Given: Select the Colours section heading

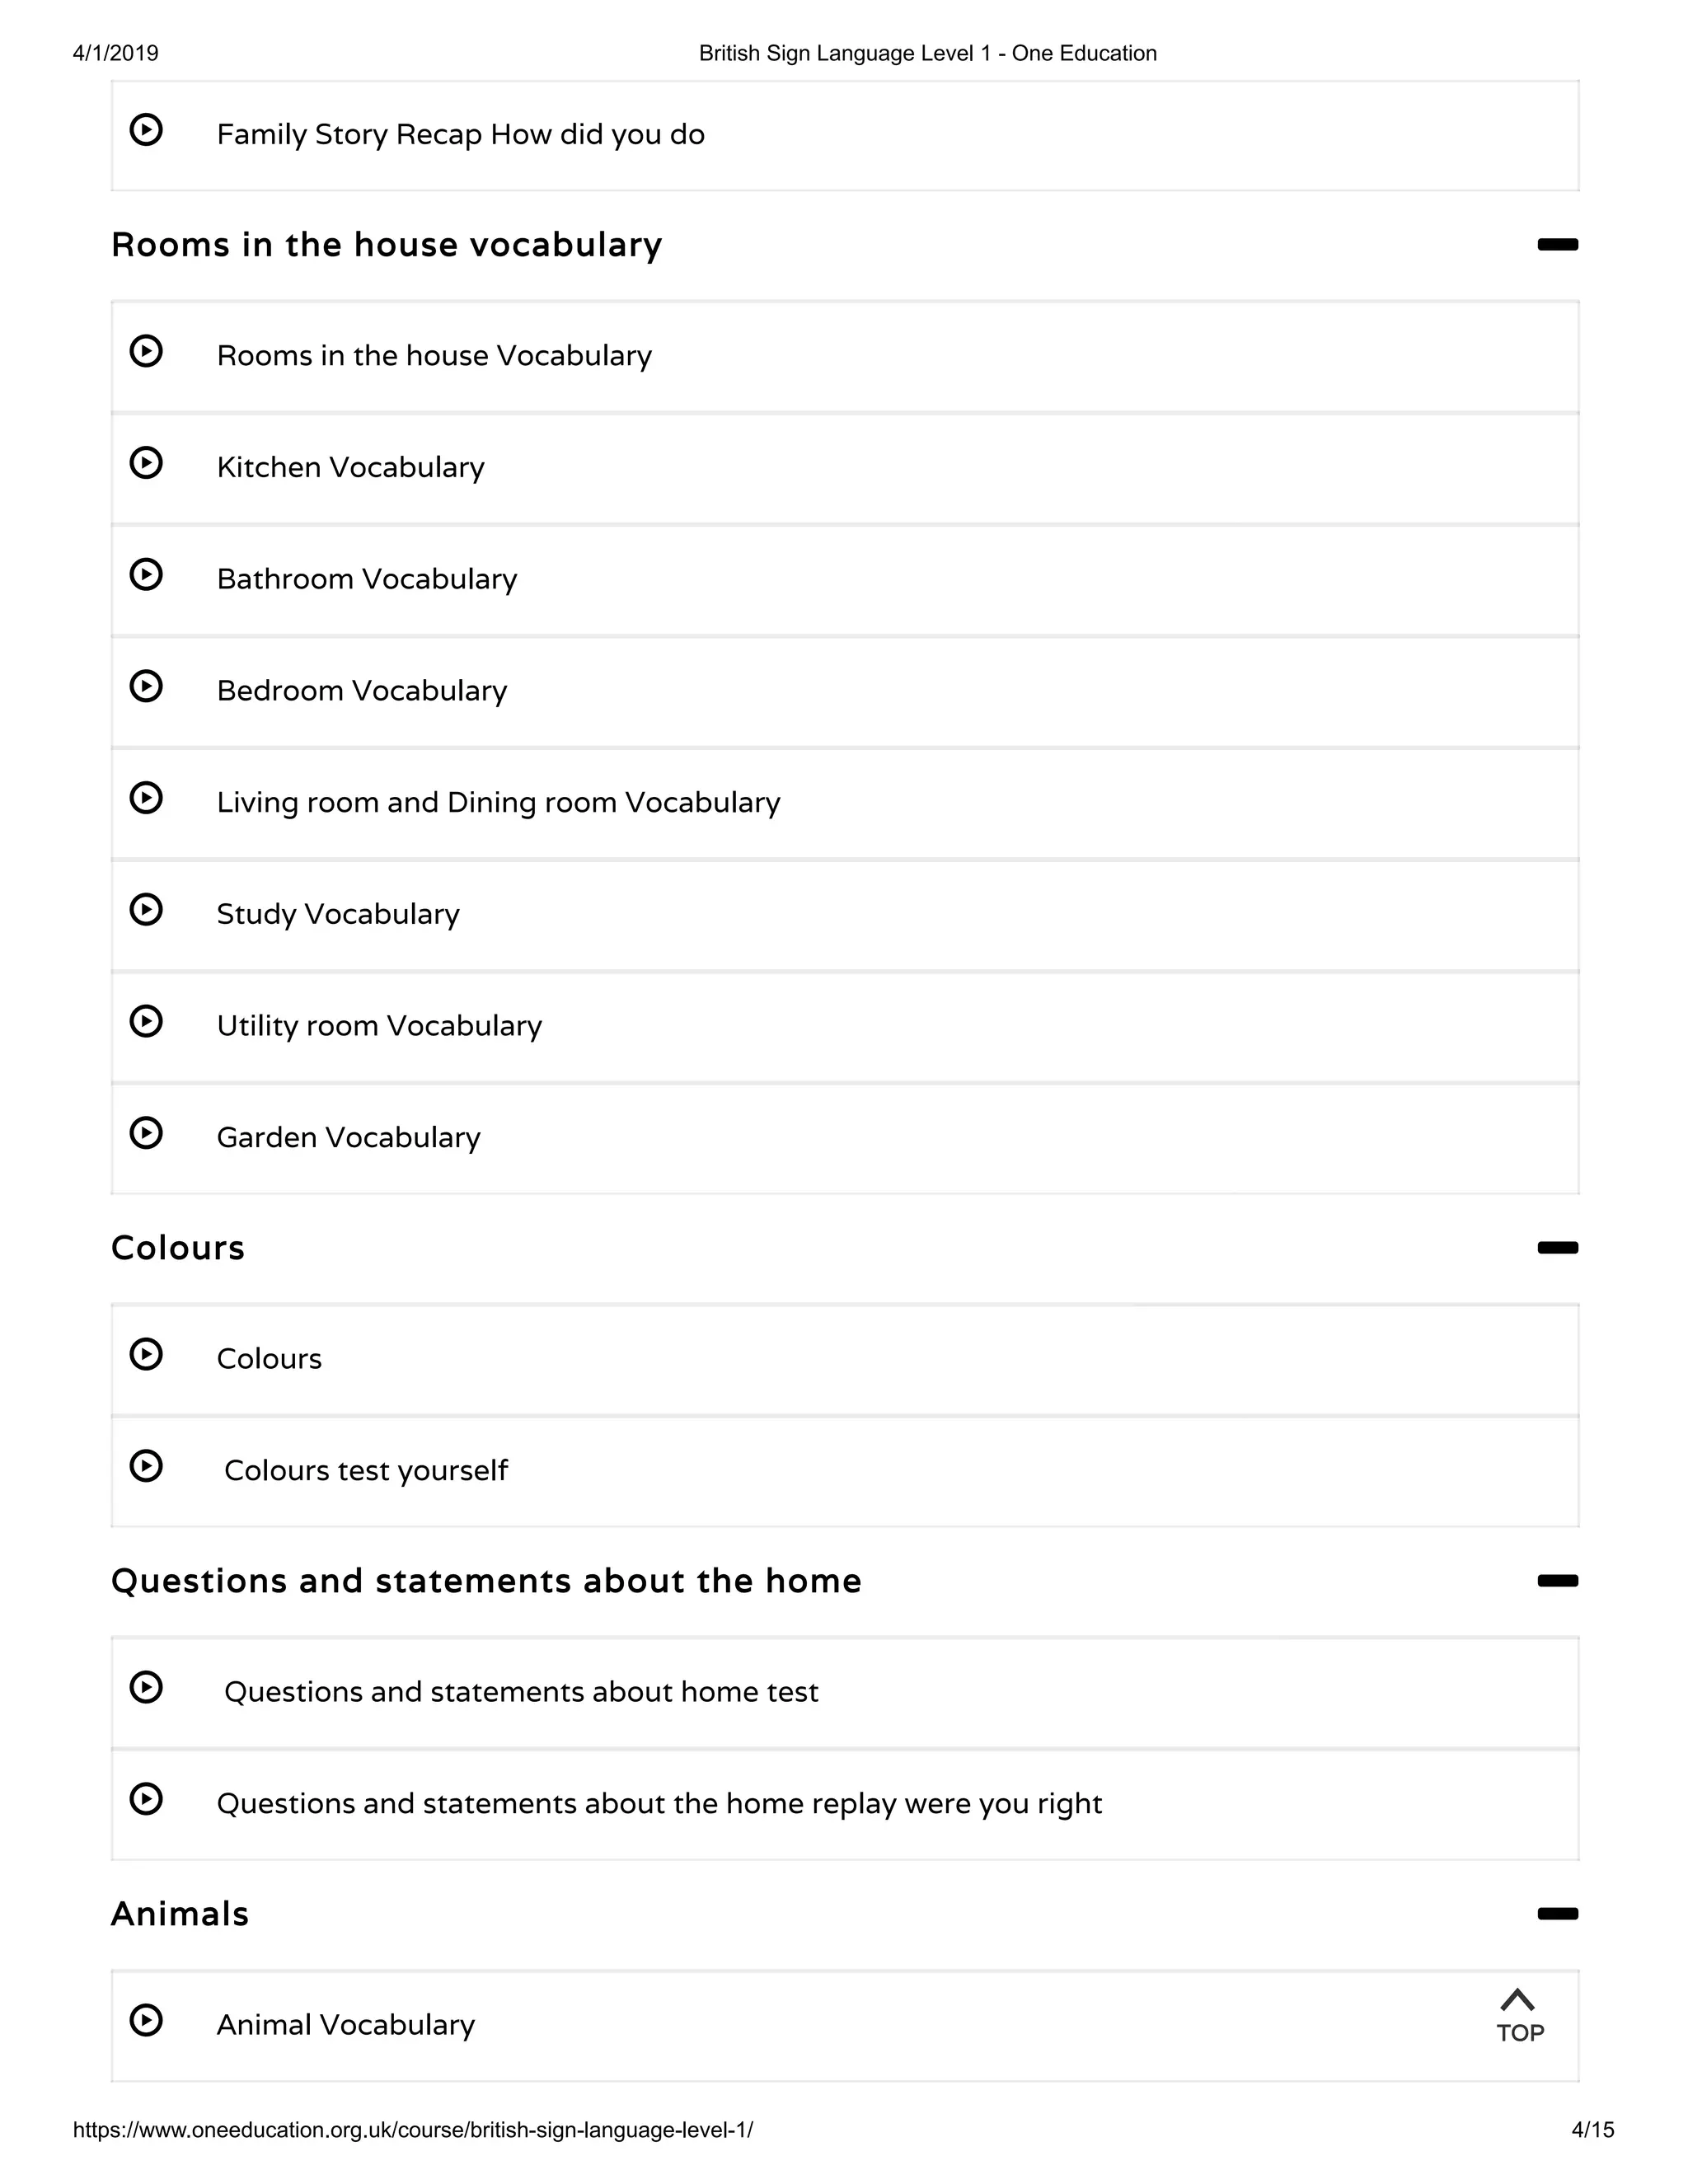Looking at the screenshot, I should pos(178,1248).
